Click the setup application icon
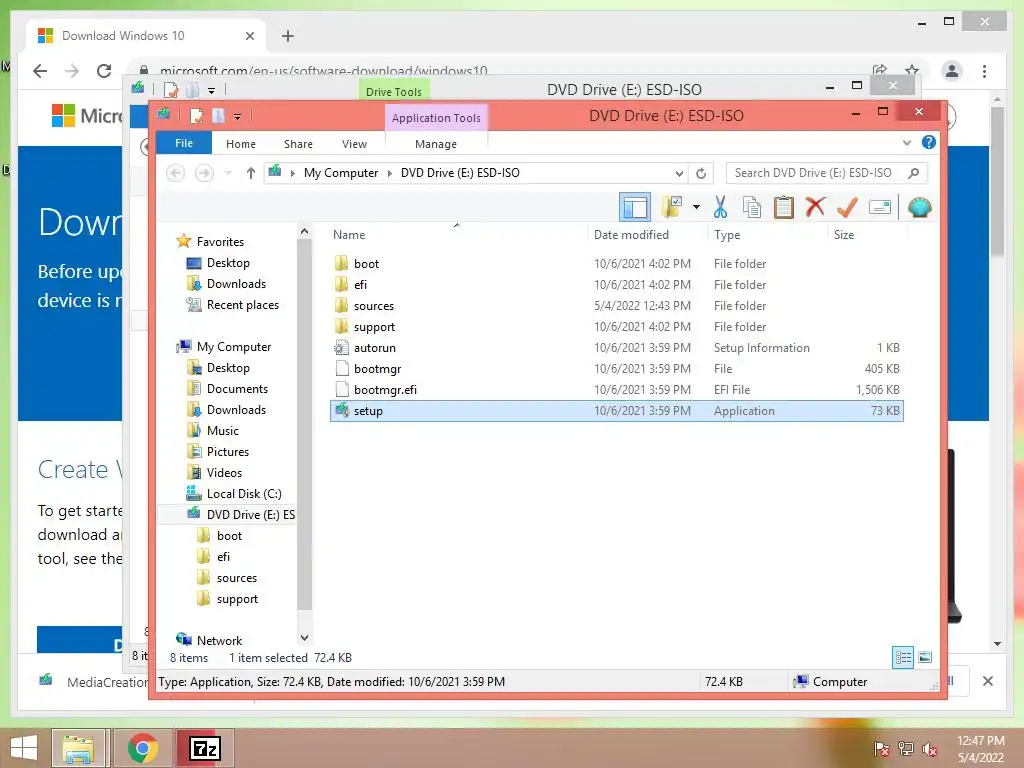Screen dimensions: 1024x768 342,410
